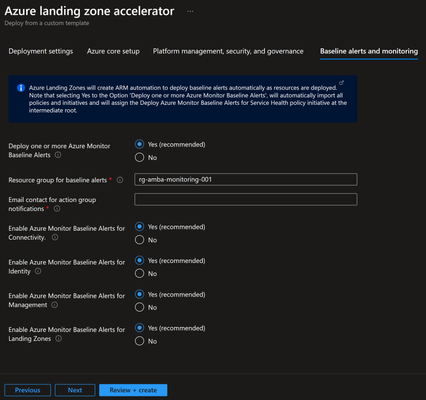Open Platform management, security, and governance tab

[x=228, y=51]
